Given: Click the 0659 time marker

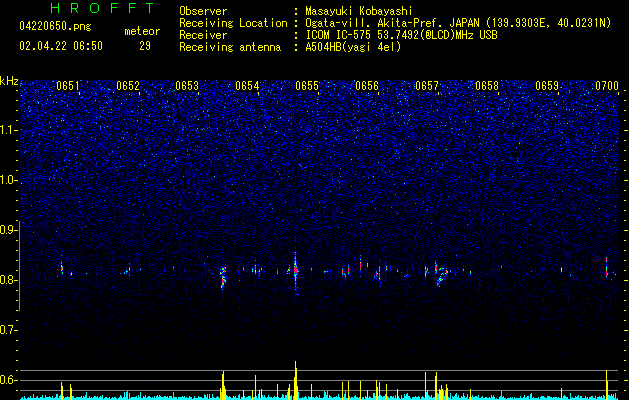Looking at the screenshot, I should pos(547,86).
